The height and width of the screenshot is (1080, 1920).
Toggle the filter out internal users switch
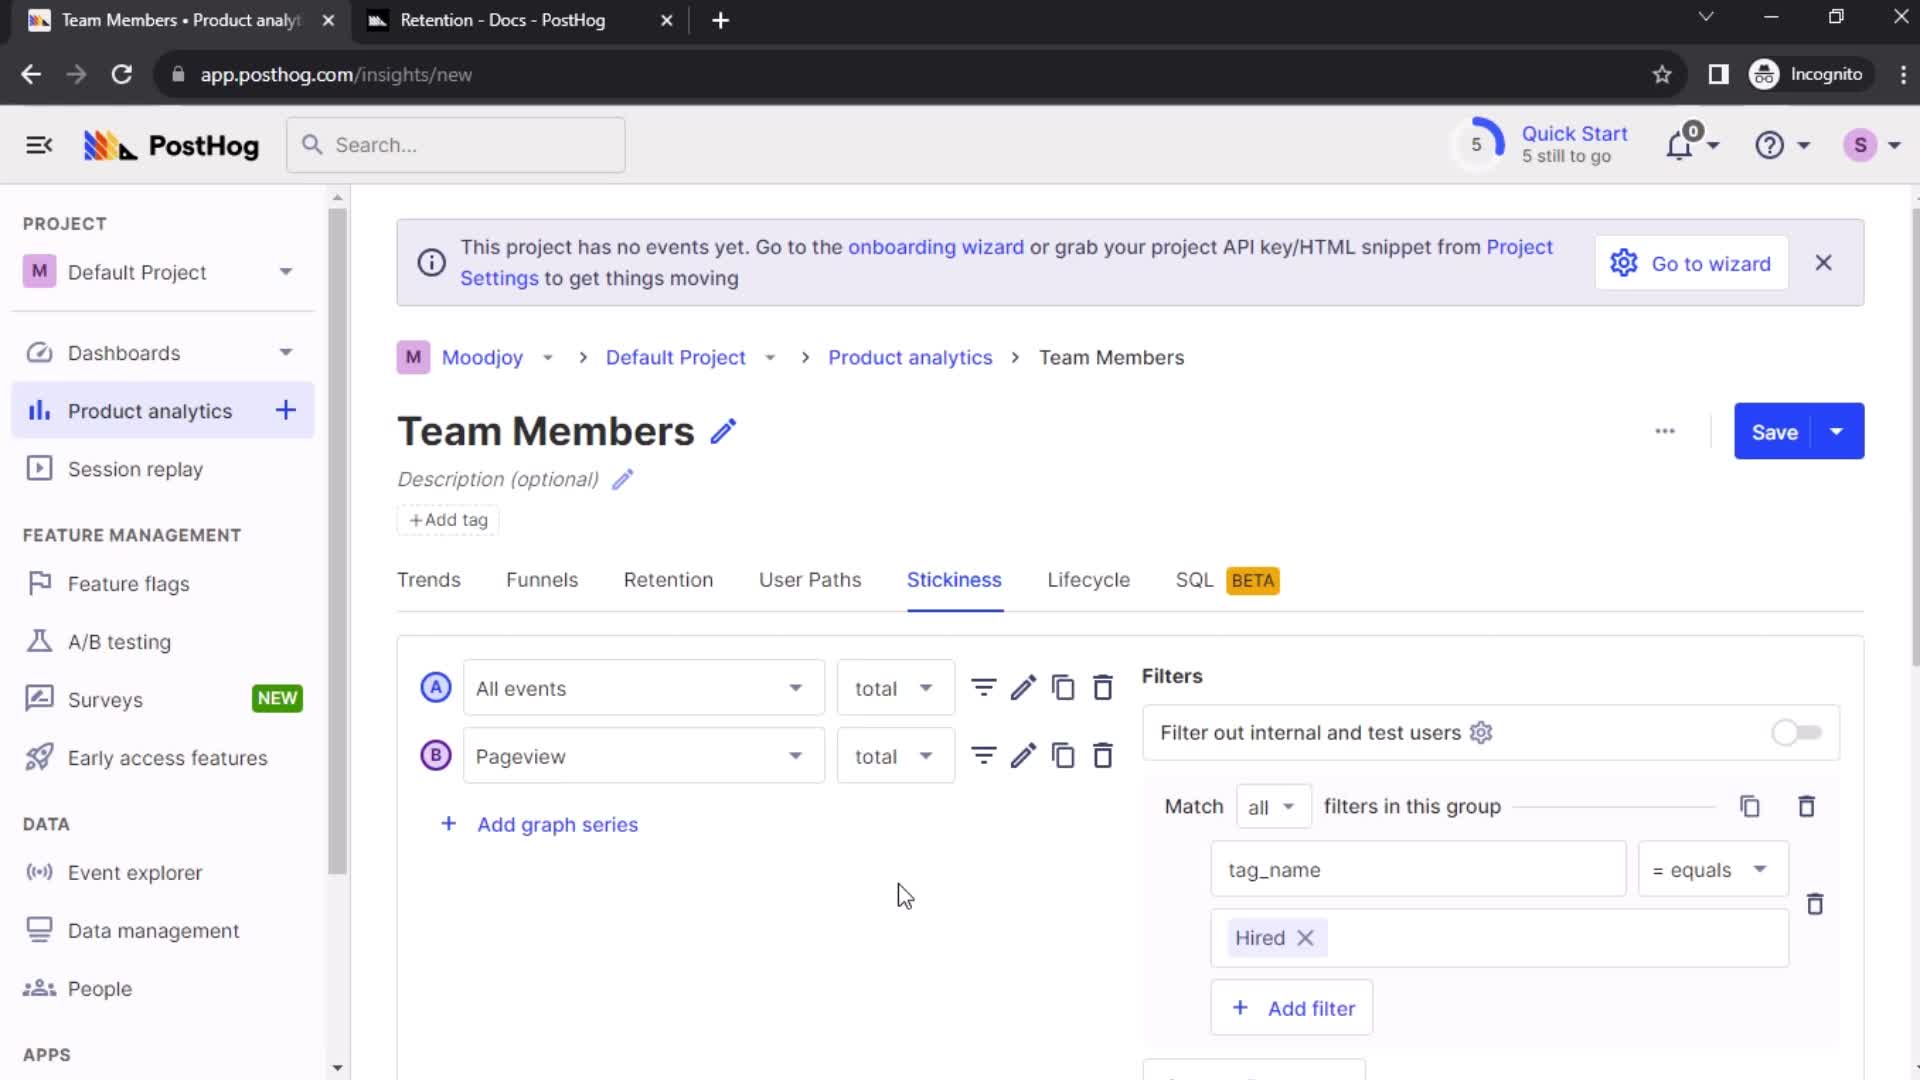(1796, 732)
